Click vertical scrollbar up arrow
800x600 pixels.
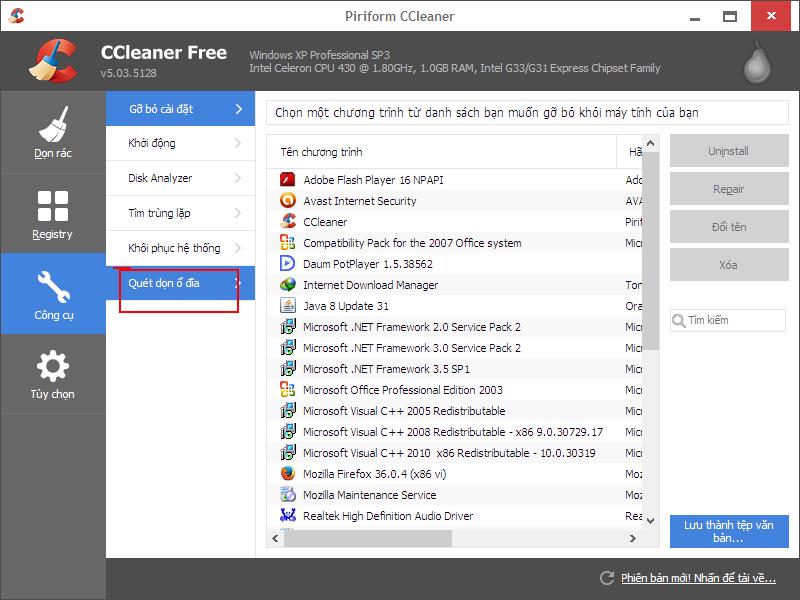tap(651, 144)
